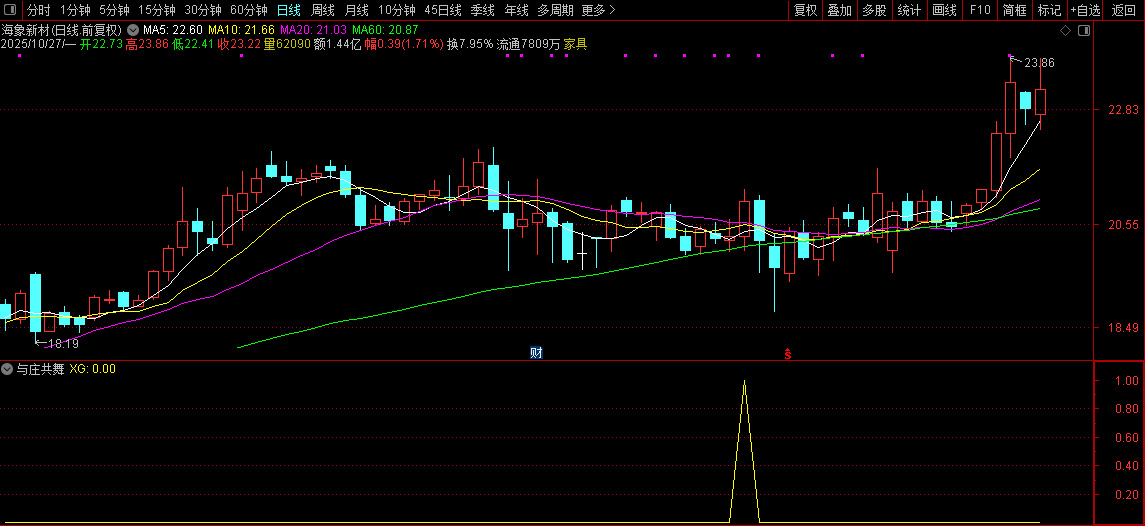Image resolution: width=1145 pixels, height=526 pixels.
Task: Open the 更多 periods expander
Action: [x=598, y=10]
